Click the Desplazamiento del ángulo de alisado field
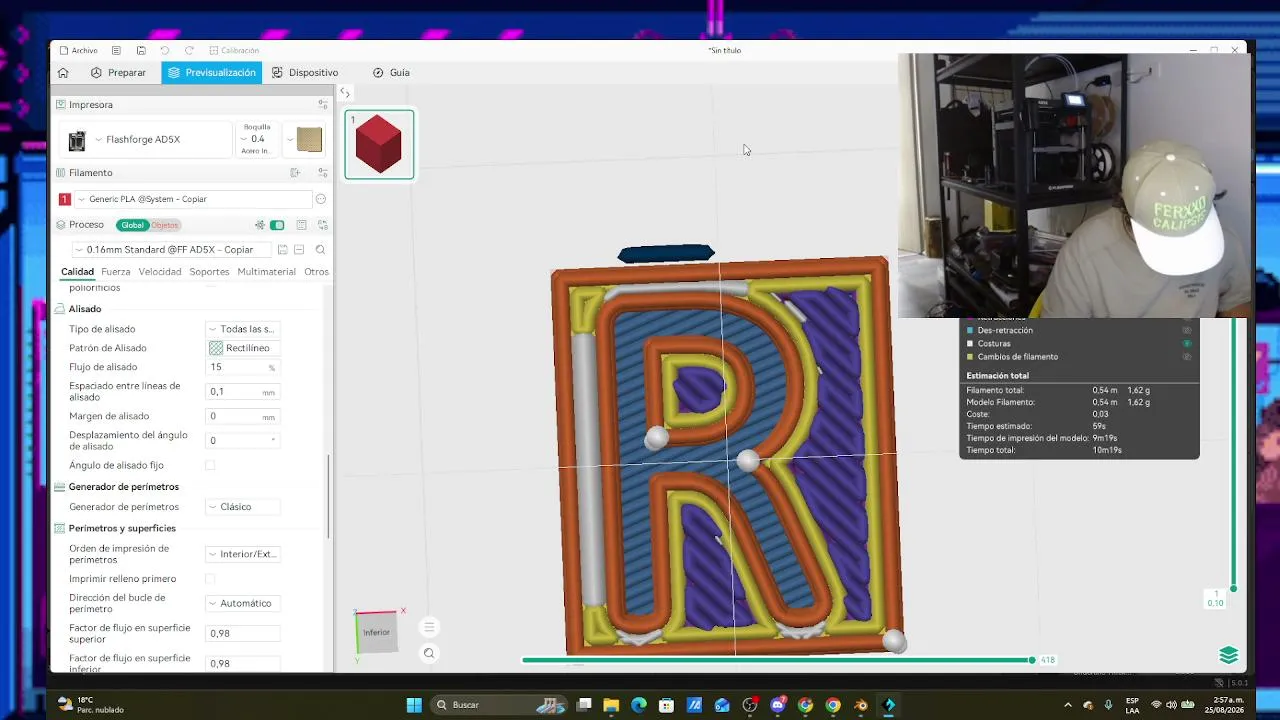Viewport: 1280px width, 720px height. click(242, 440)
